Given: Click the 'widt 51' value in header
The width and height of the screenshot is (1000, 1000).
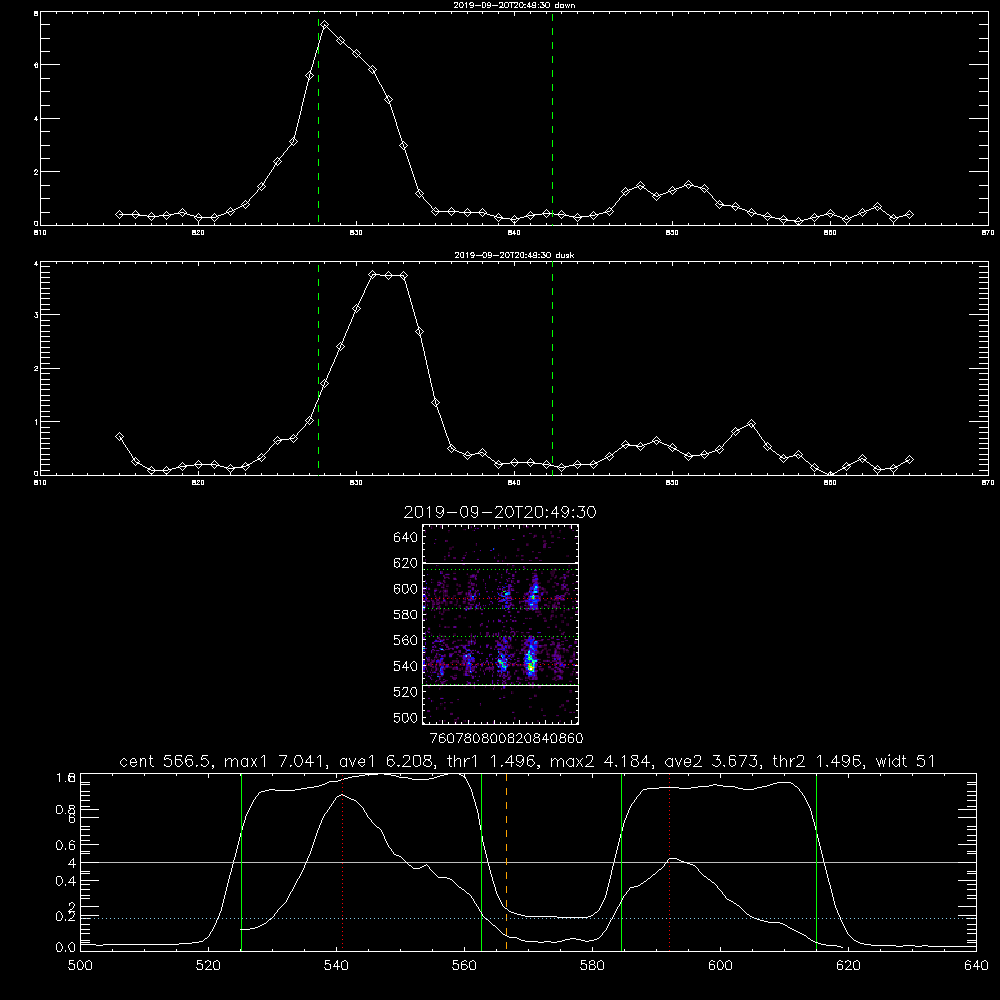Looking at the screenshot, I should (x=906, y=761).
